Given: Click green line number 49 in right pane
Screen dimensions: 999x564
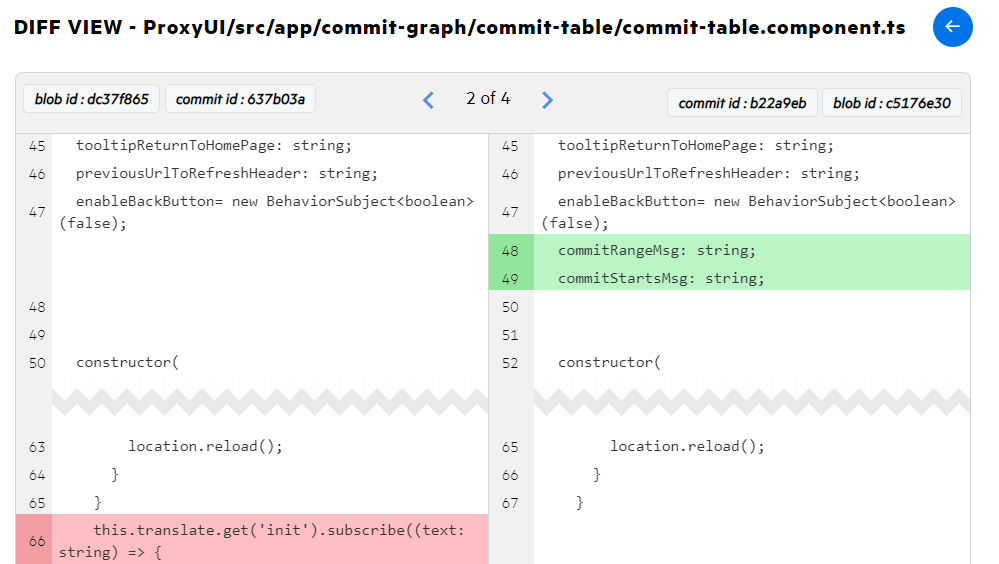Looking at the screenshot, I should [510, 278].
